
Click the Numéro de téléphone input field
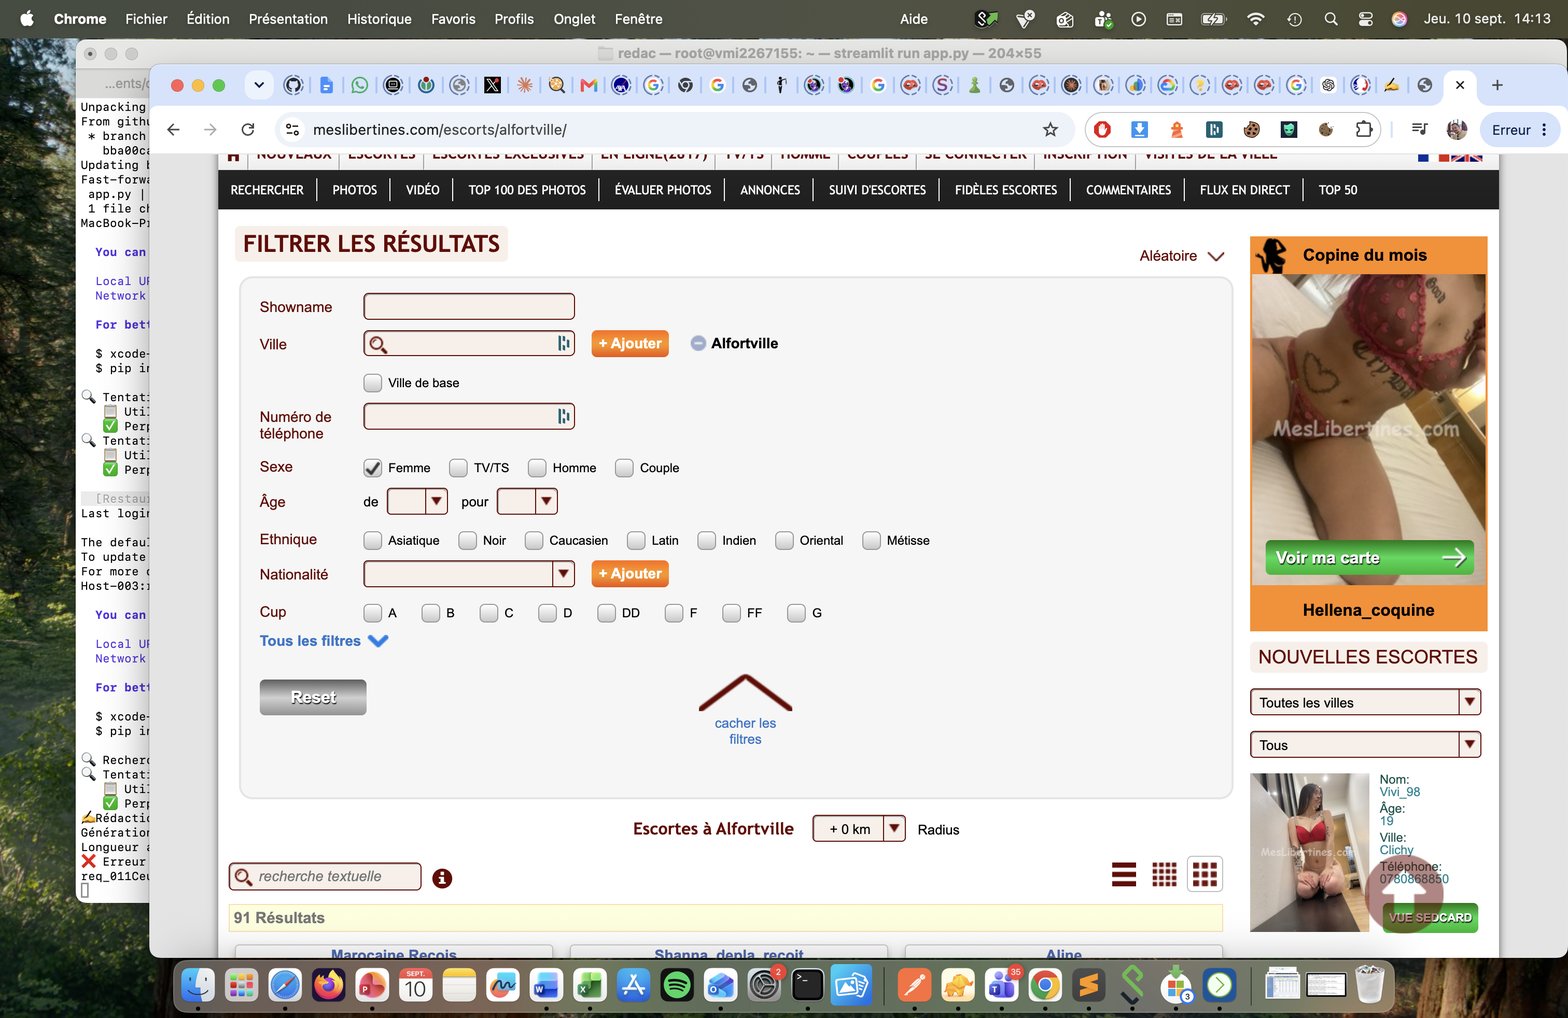[469, 416]
